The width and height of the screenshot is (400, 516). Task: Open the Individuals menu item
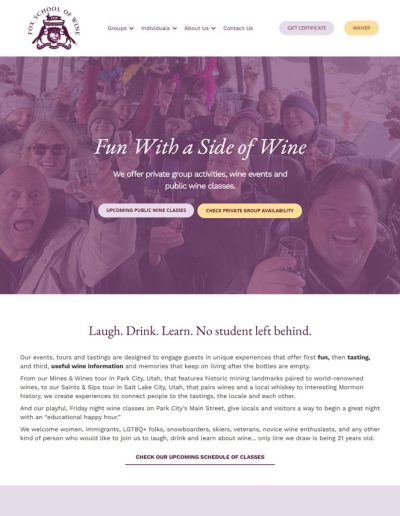(155, 28)
